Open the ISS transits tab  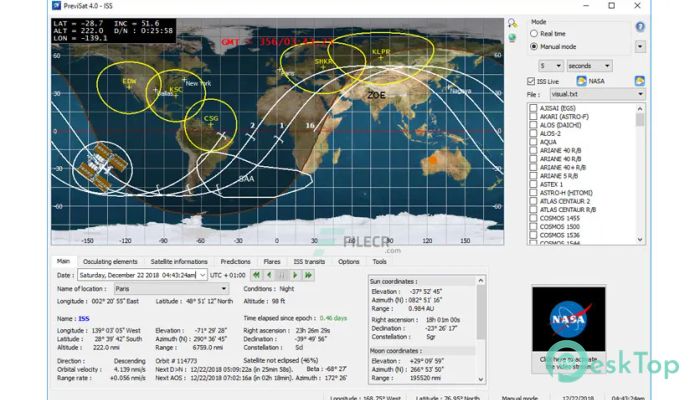coord(309,262)
